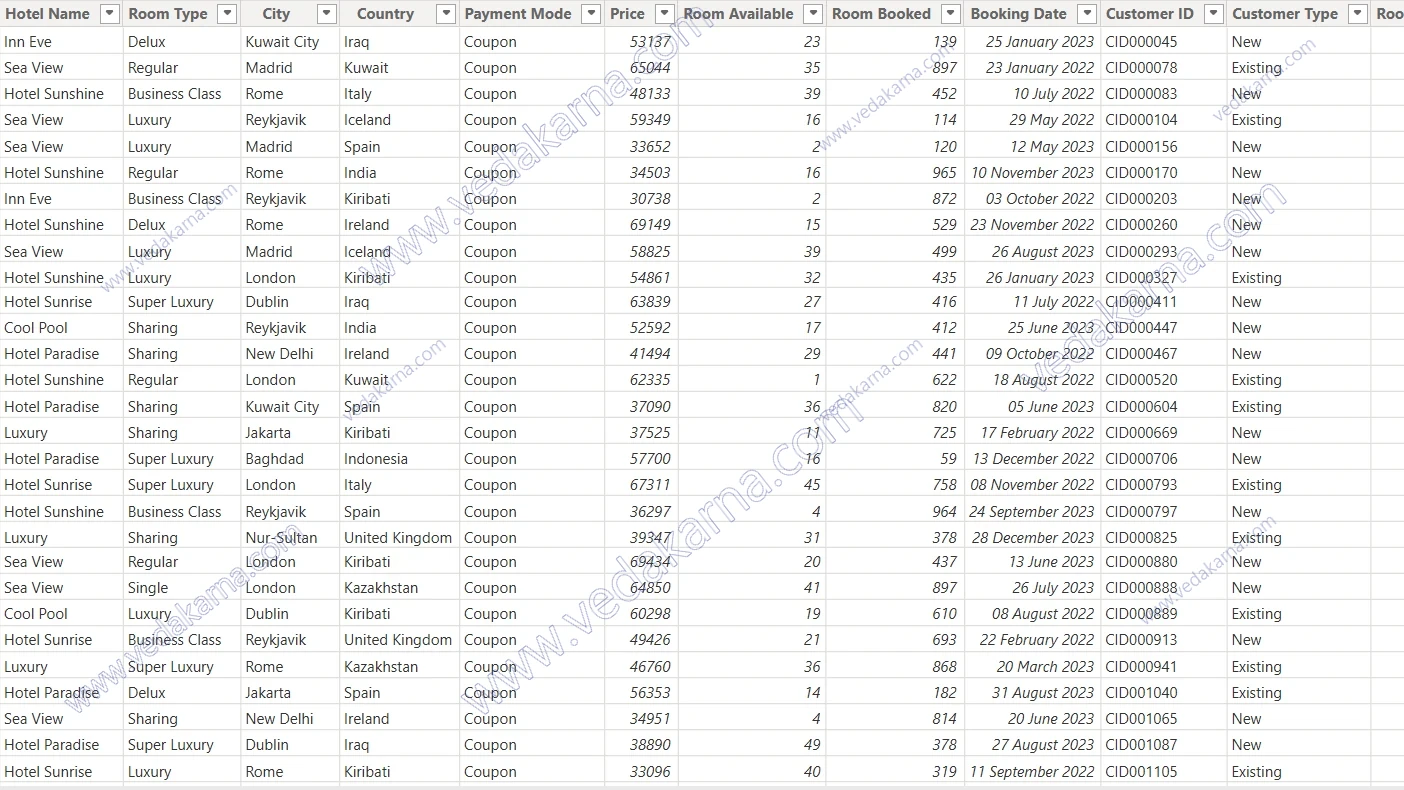The height and width of the screenshot is (790, 1404).
Task: Click the price value 65044
Action: (650, 68)
